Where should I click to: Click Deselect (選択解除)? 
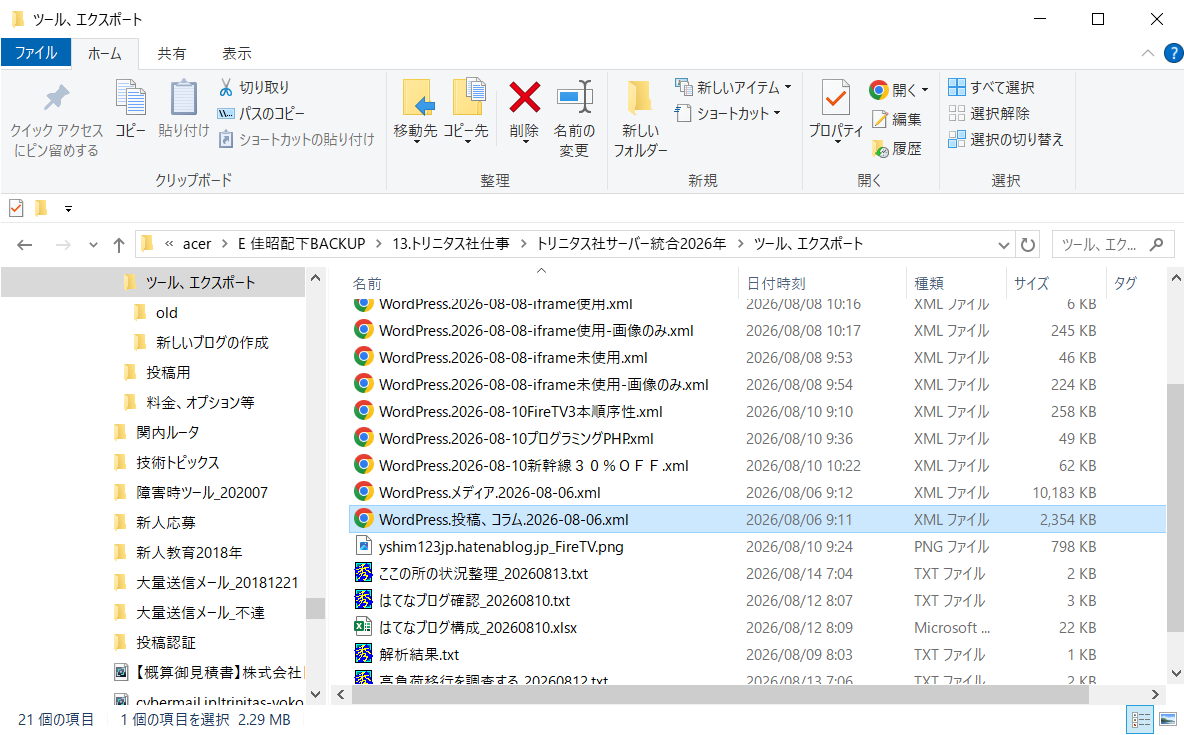tap(988, 113)
